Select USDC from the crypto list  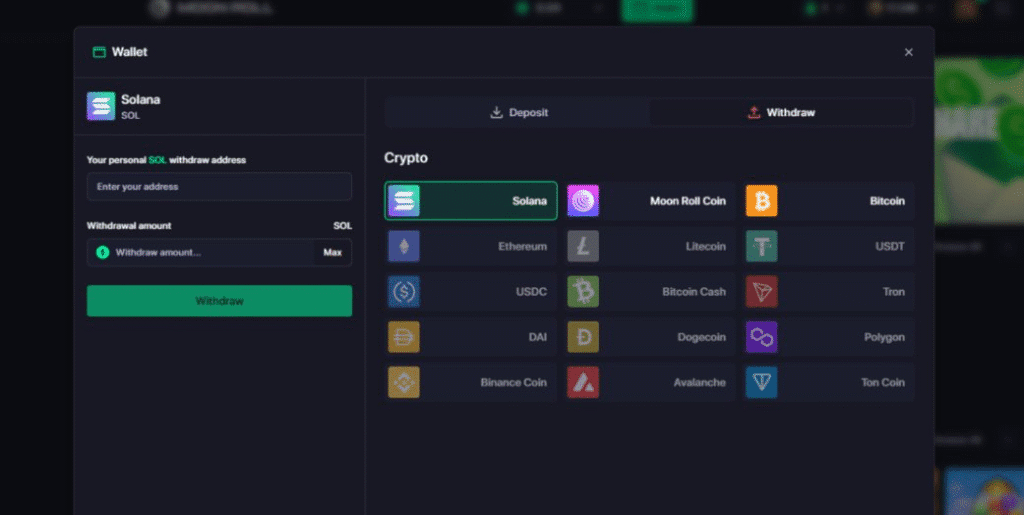tap(471, 292)
